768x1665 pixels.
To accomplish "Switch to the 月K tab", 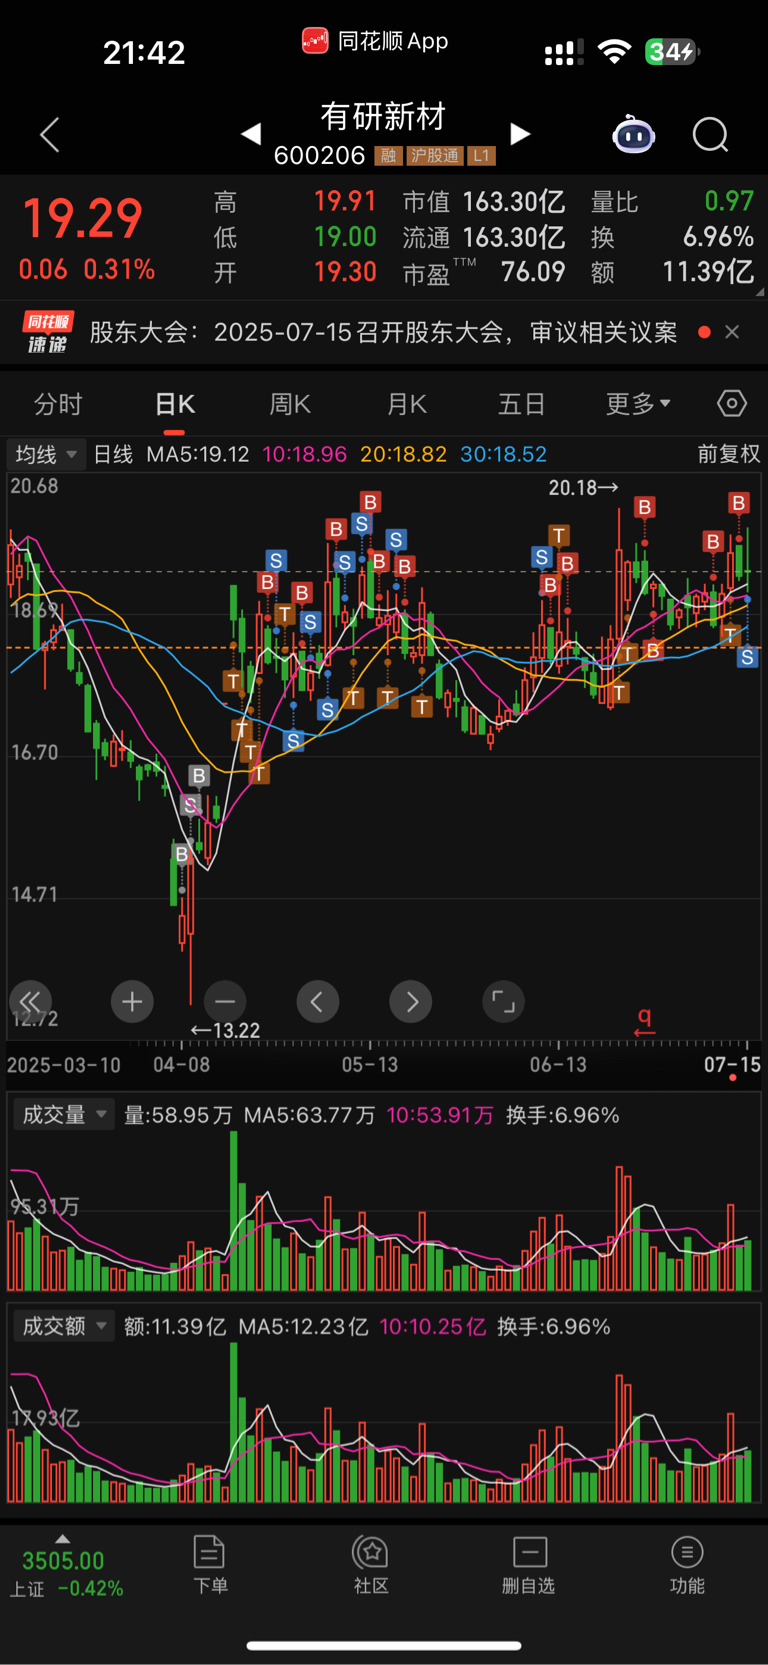I will (407, 404).
